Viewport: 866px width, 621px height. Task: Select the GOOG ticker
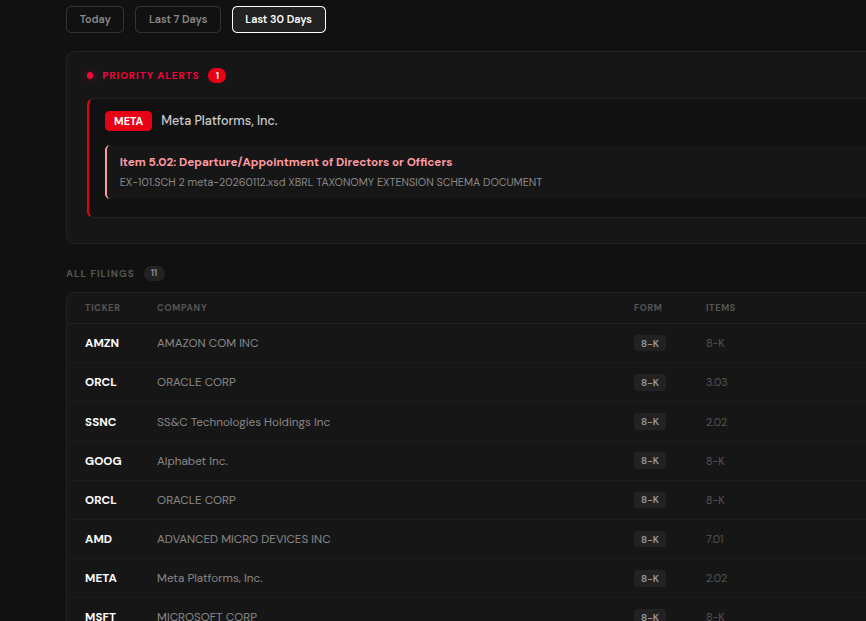pyautogui.click(x=103, y=461)
